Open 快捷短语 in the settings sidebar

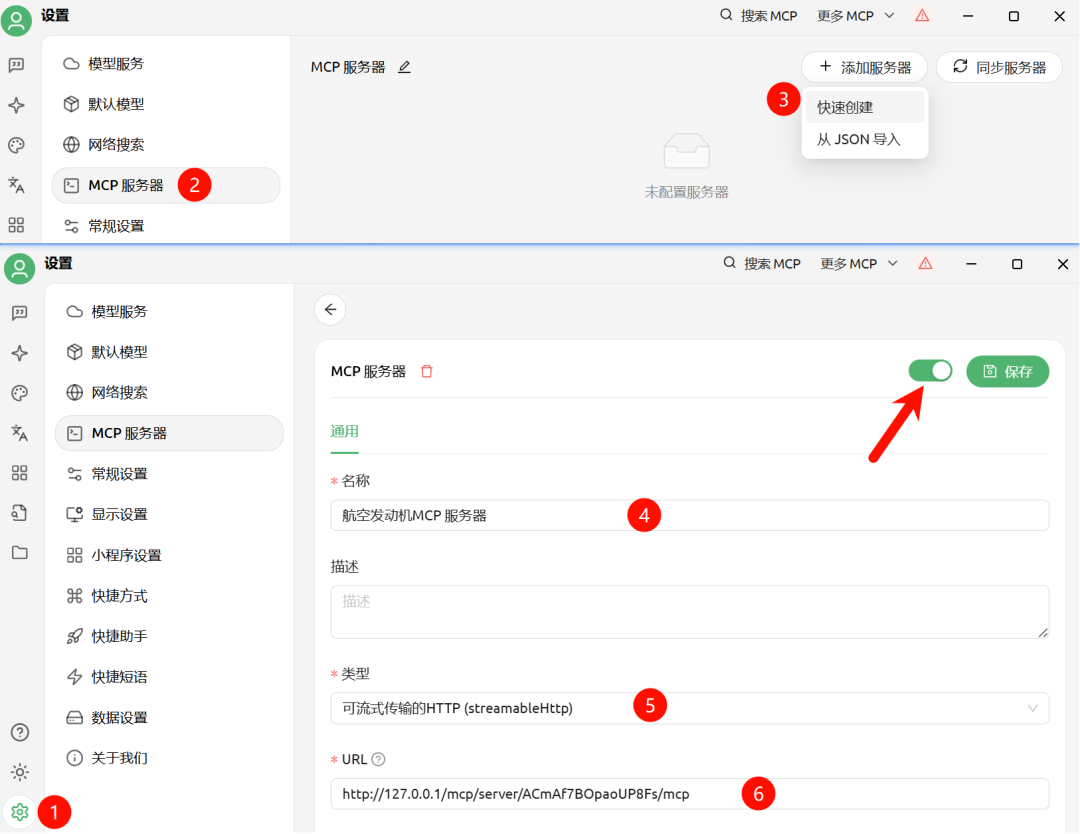[169, 677]
